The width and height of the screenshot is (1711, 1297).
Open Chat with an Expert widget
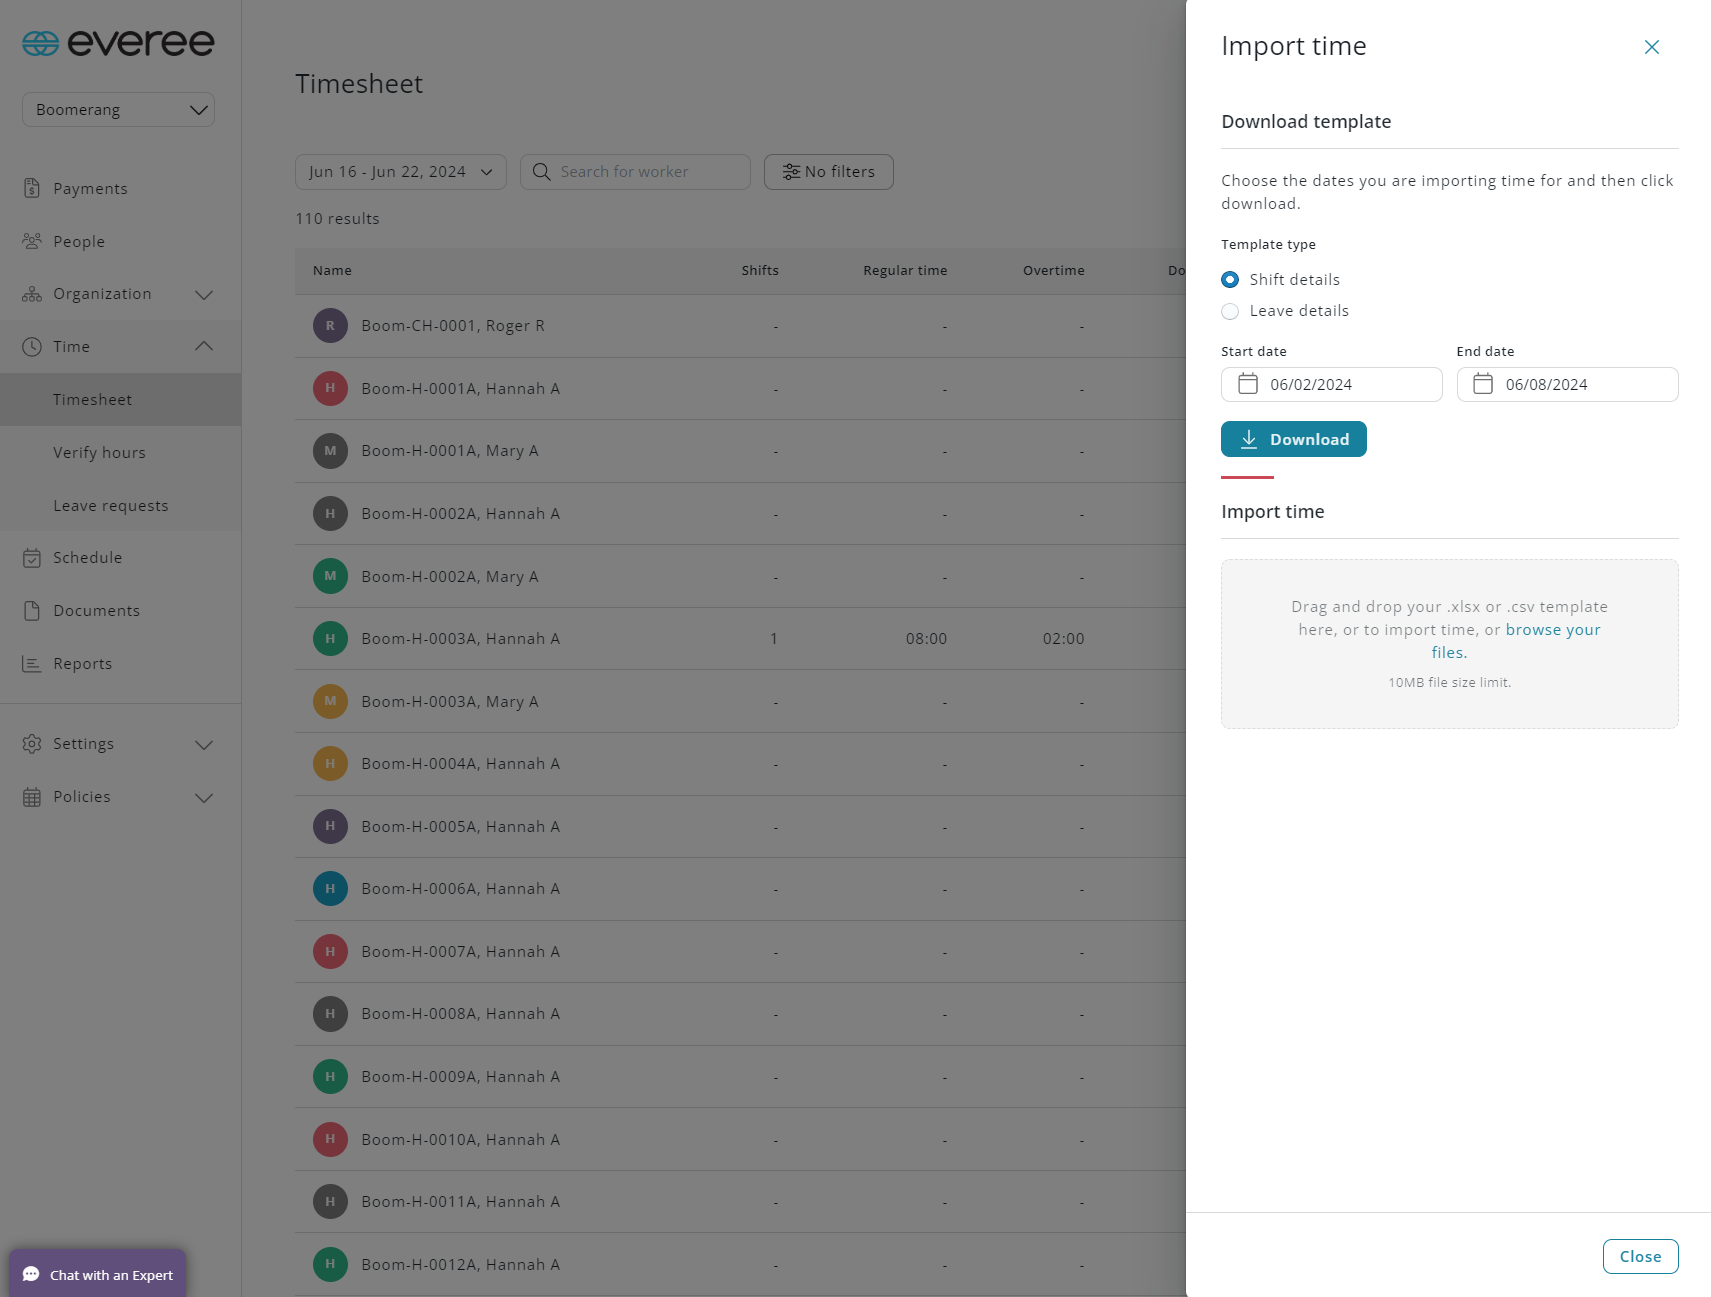tap(98, 1274)
